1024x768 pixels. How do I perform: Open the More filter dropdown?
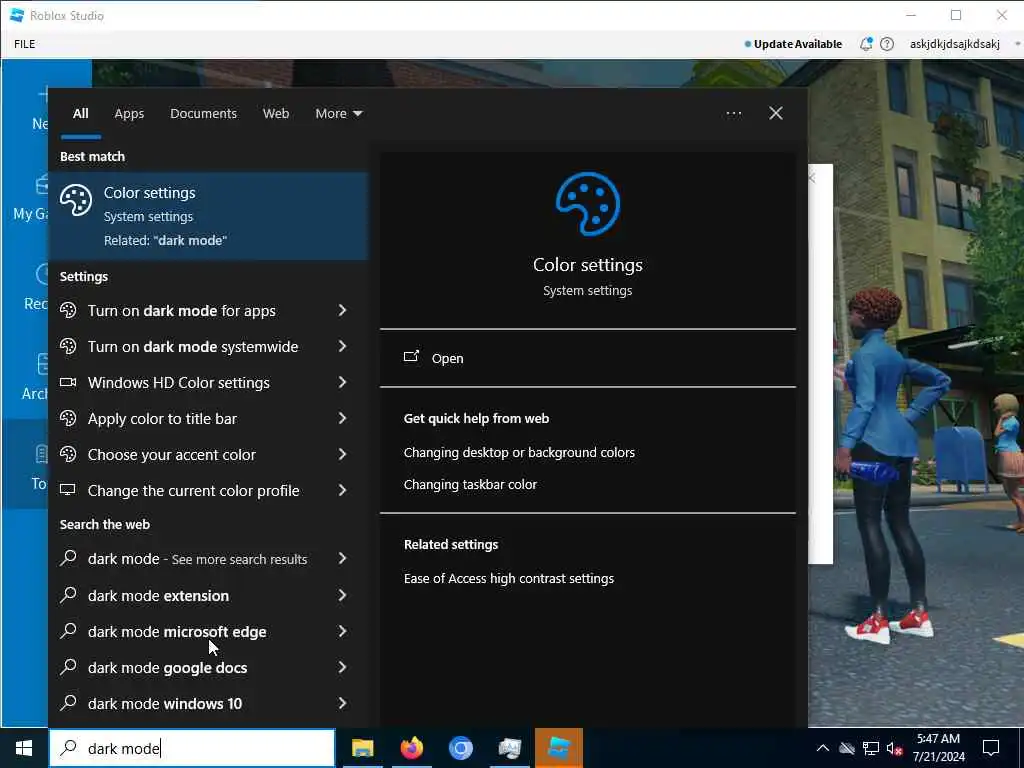[x=338, y=114]
